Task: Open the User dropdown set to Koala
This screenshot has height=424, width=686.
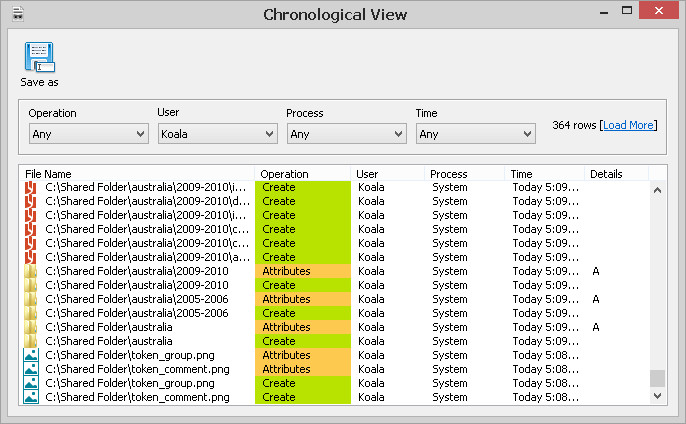Action: point(217,134)
